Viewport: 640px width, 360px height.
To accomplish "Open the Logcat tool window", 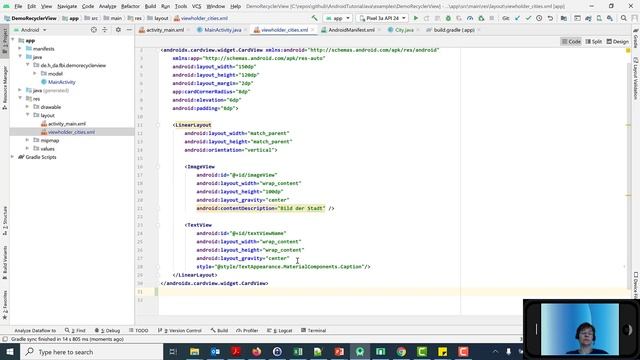I will point(280,330).
